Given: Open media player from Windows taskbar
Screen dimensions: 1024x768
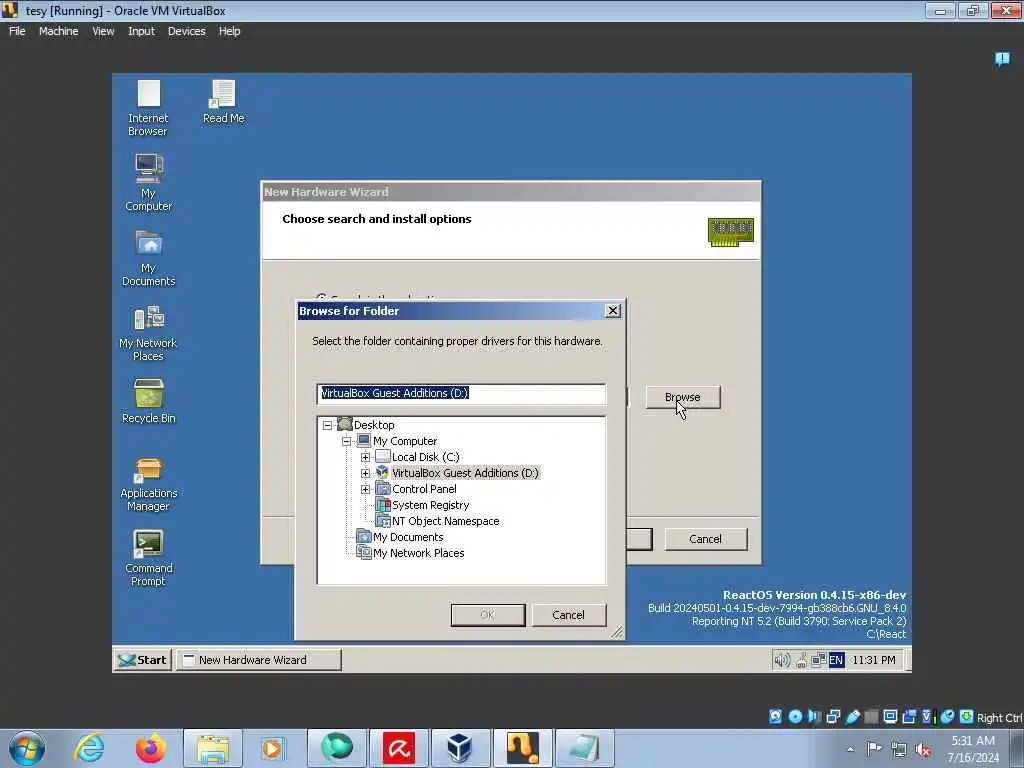Looking at the screenshot, I should (x=273, y=748).
